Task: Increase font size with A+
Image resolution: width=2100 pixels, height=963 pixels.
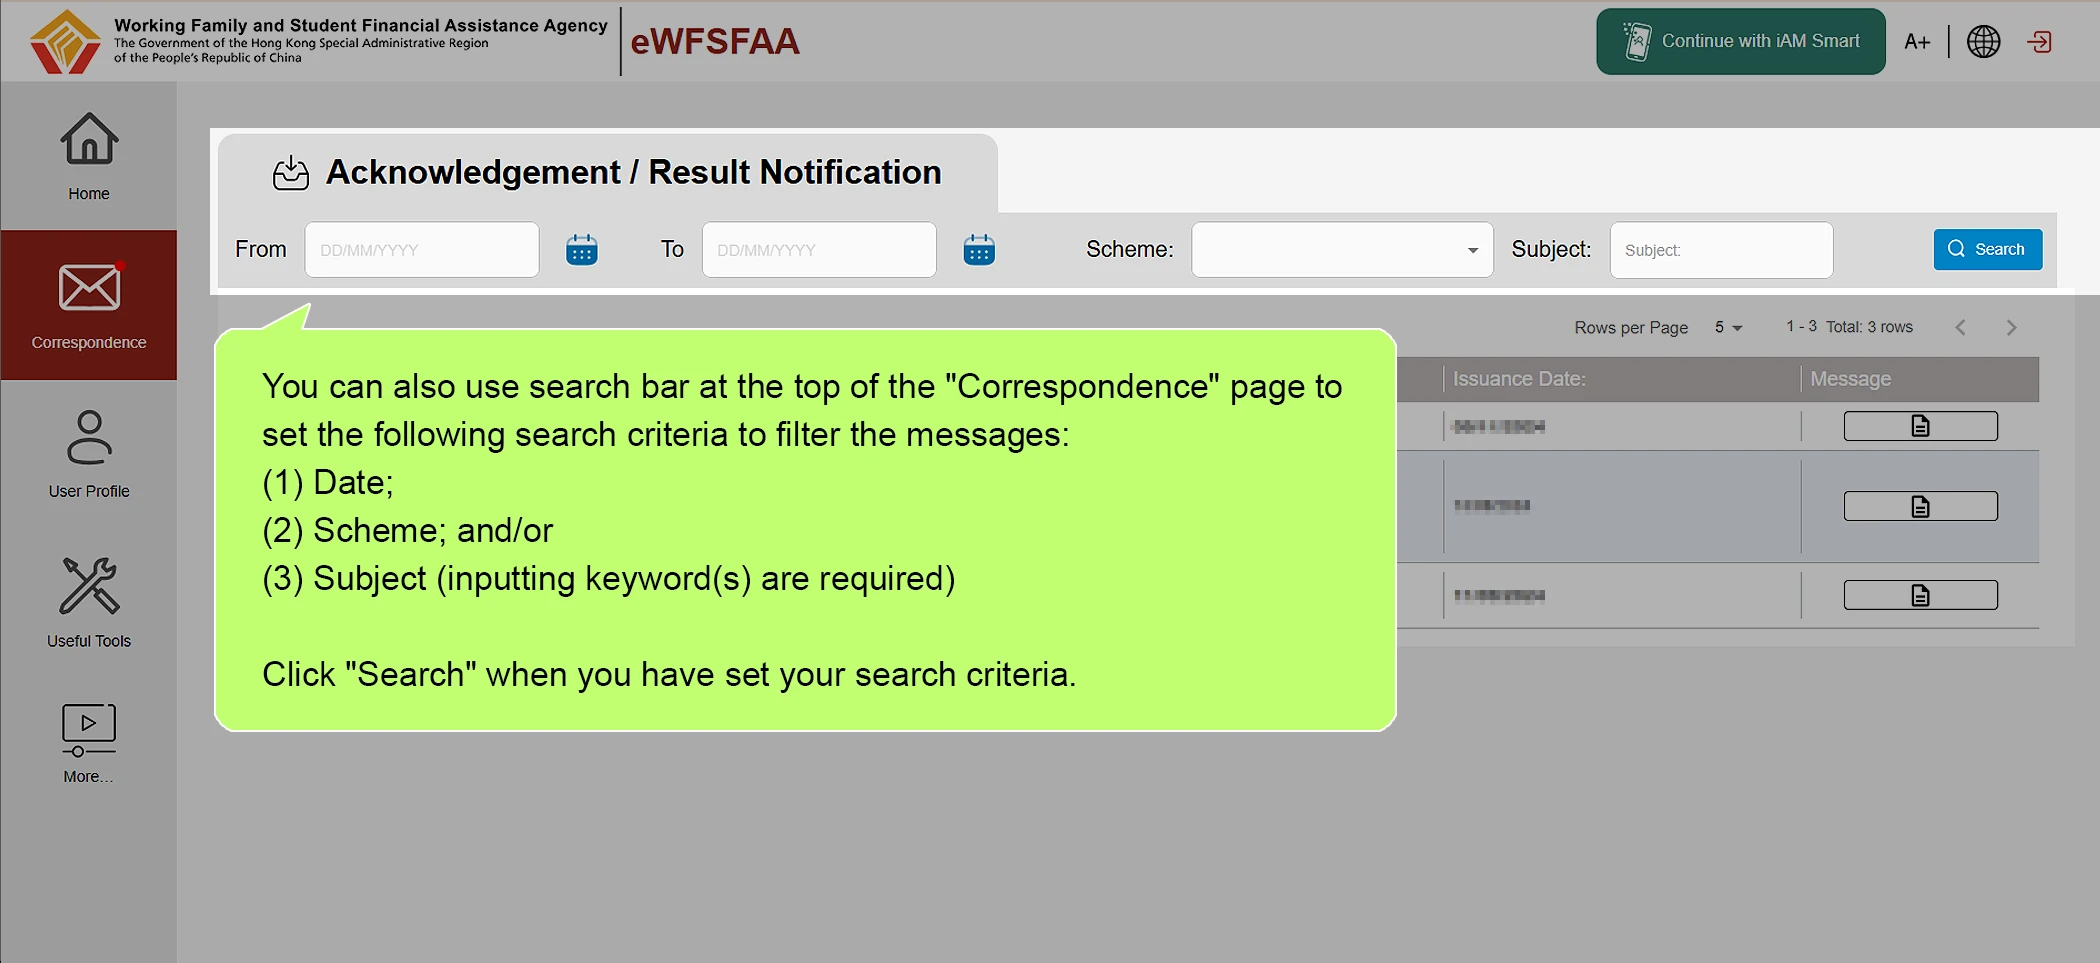Action: [x=1916, y=41]
